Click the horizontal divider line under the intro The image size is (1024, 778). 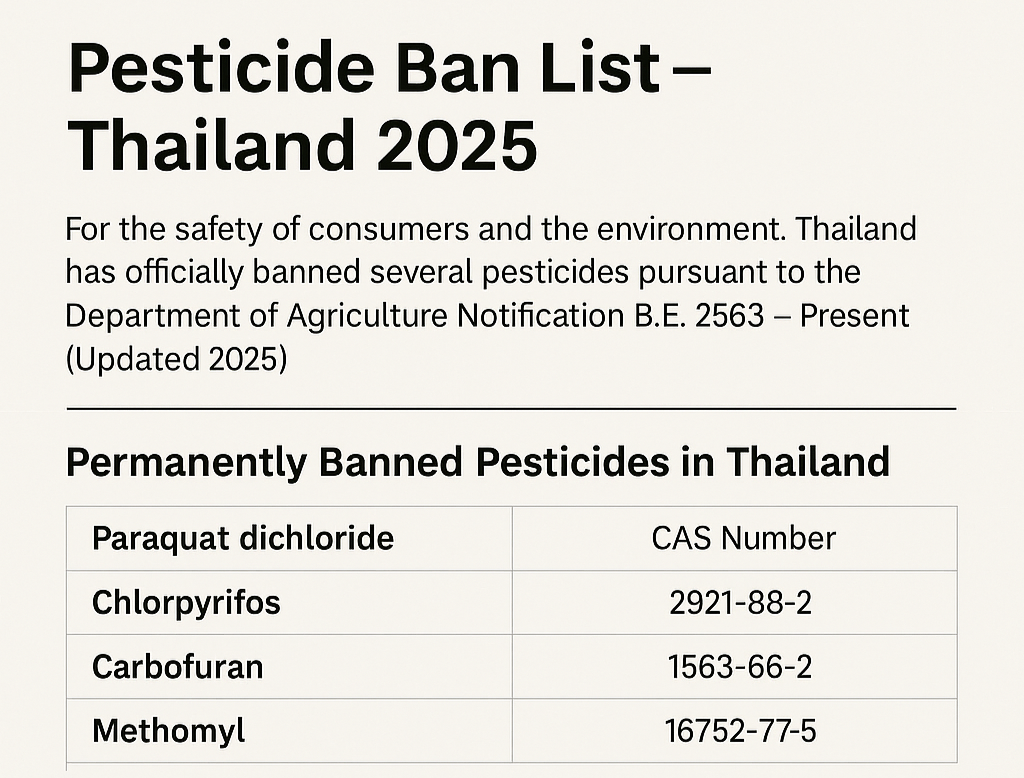point(511,409)
